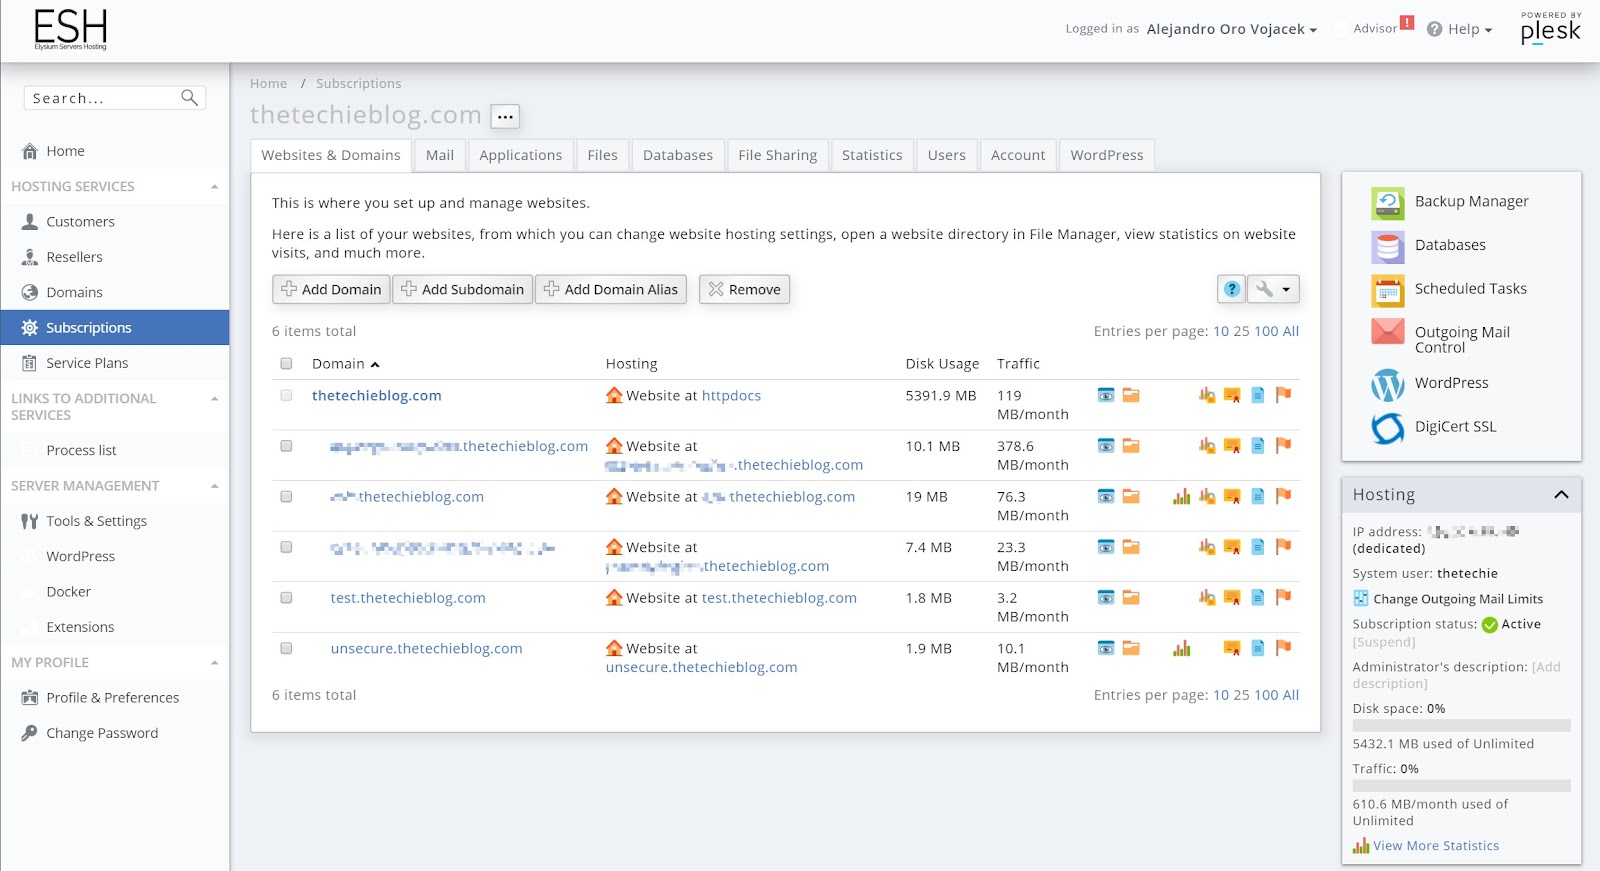Viewport: 1600px width, 871px height.
Task: Tick checkbox for thetechieblog.com main domain
Action: point(286,395)
